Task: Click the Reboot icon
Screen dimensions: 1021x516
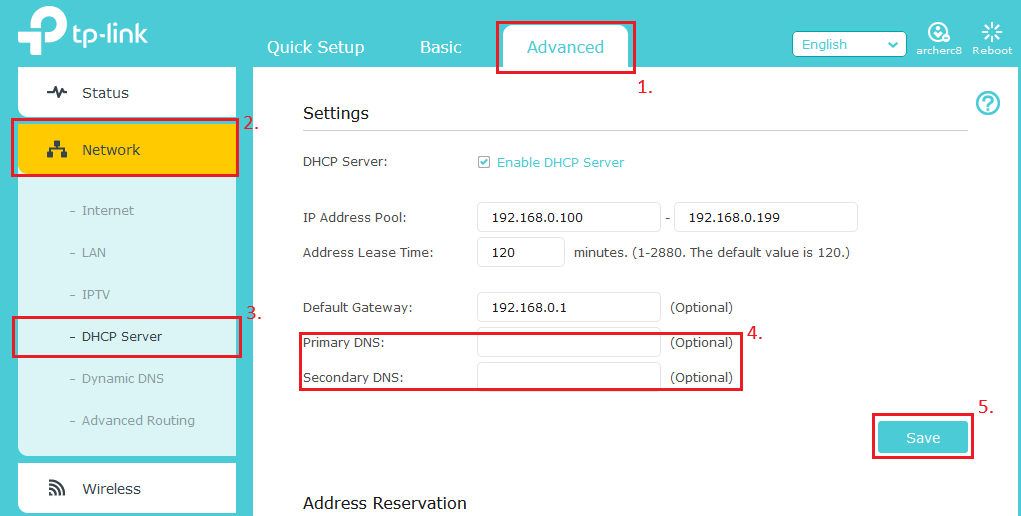Action: [992, 32]
